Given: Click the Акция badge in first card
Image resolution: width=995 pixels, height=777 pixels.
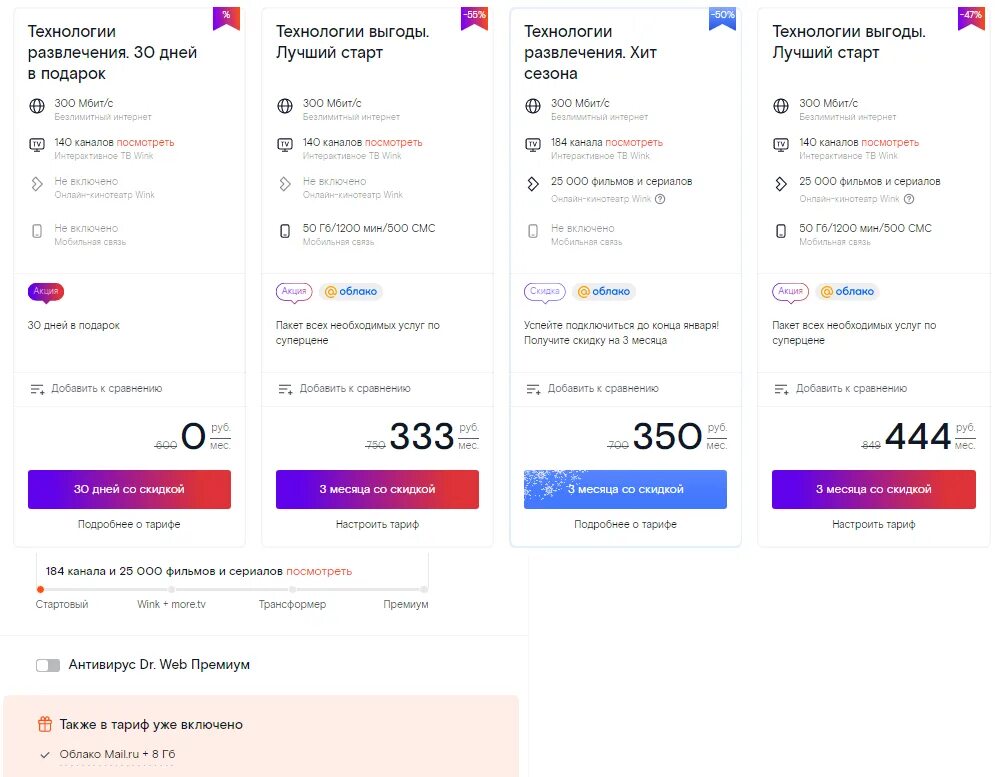Looking at the screenshot, I should coord(46,291).
